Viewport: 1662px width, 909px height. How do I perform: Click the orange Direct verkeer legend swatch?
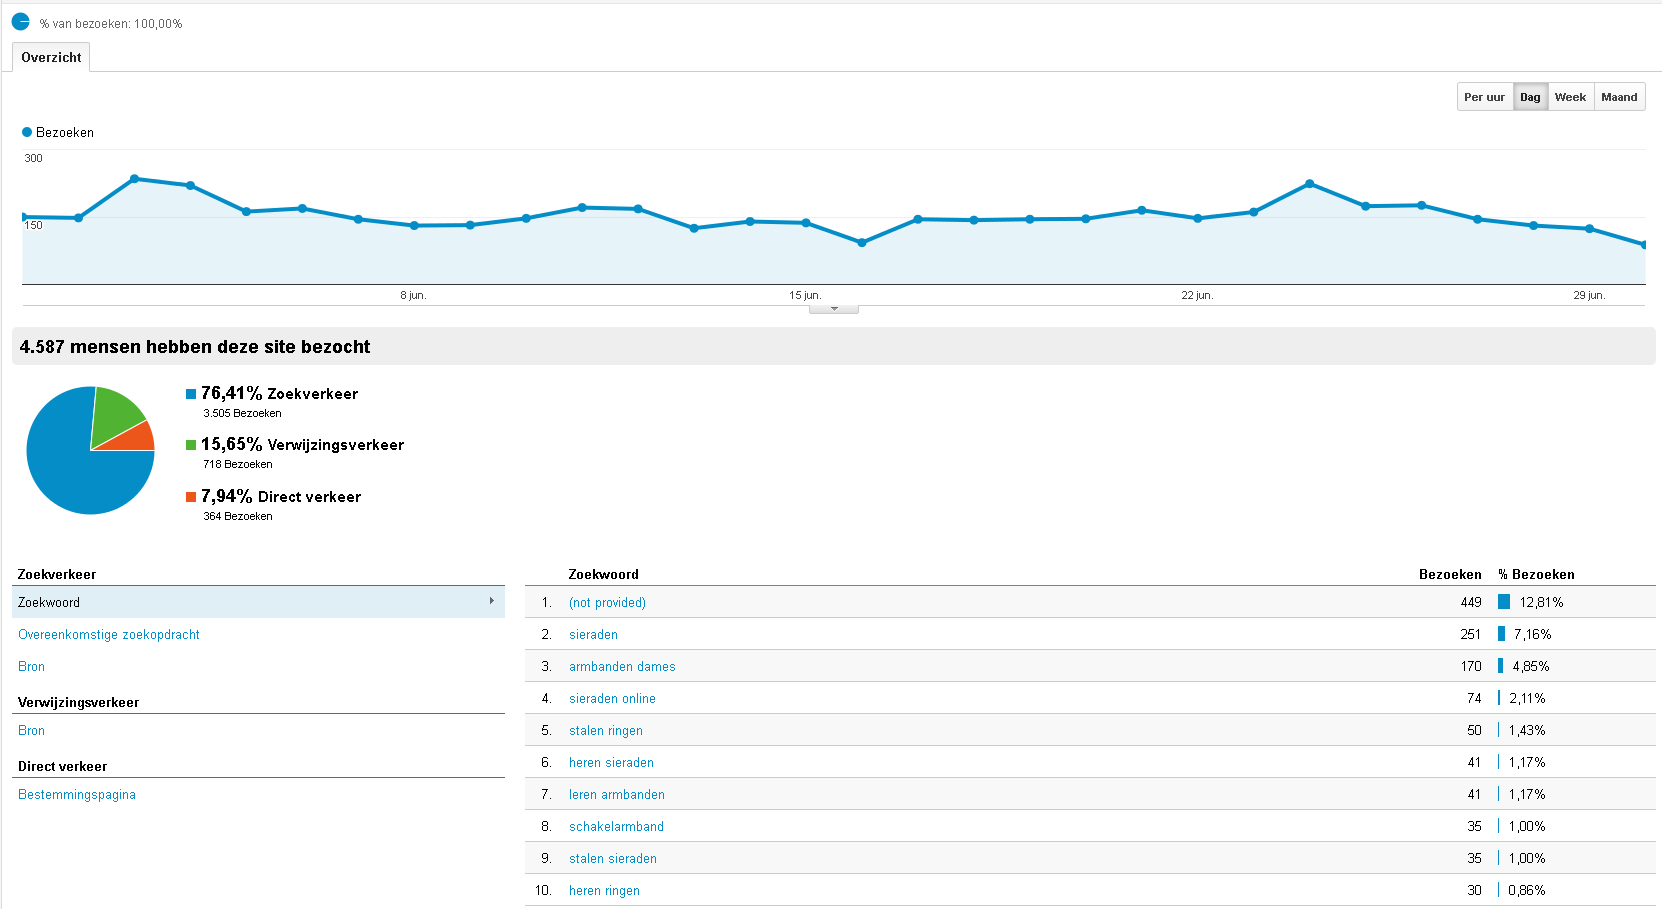pos(191,497)
